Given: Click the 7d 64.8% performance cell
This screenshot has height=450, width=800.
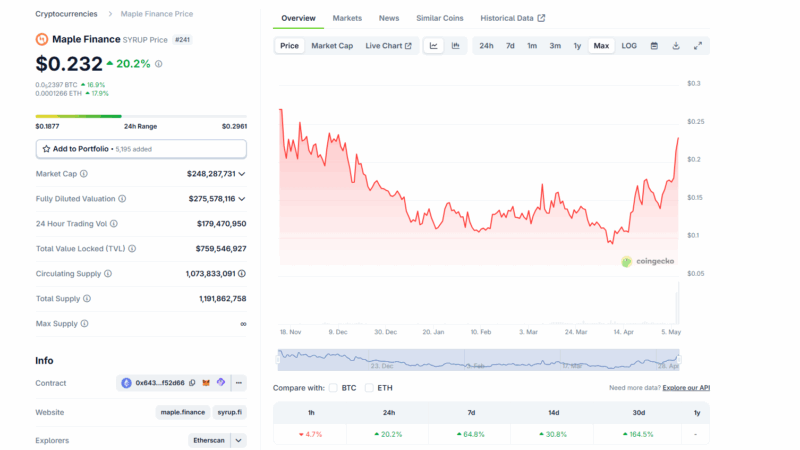Looking at the screenshot, I should click(x=471, y=434).
